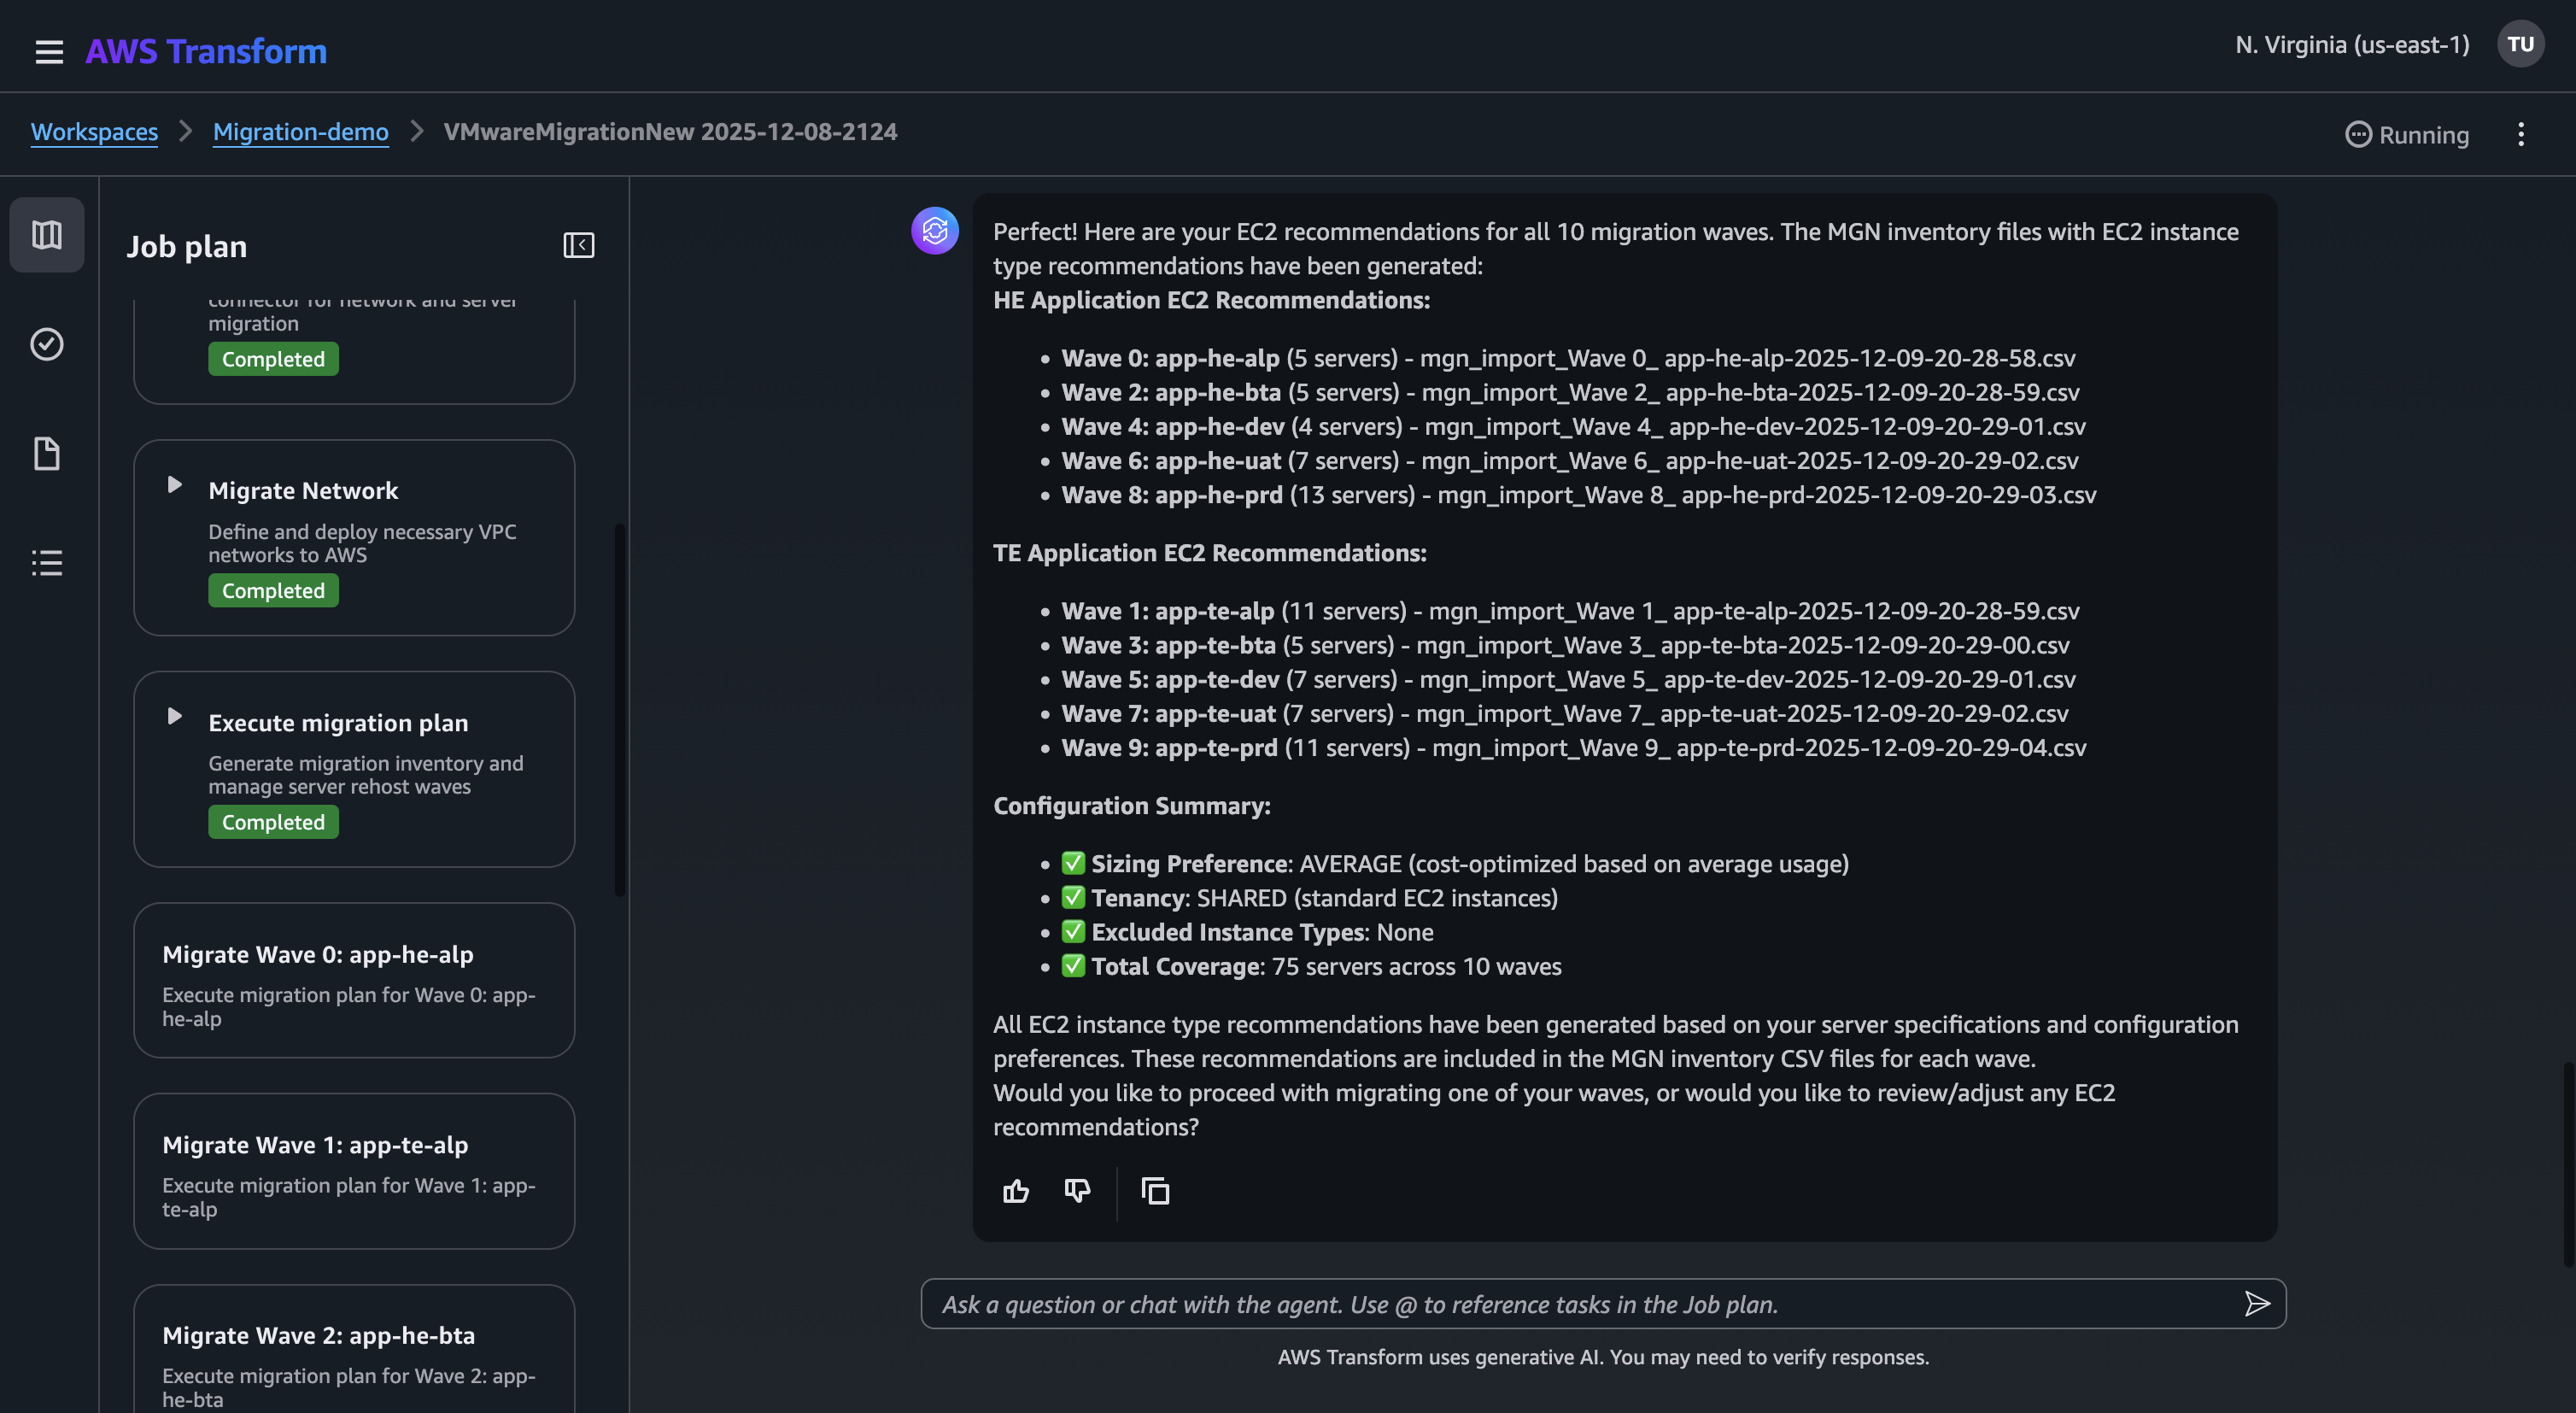2576x1413 pixels.
Task: Give thumbs up on the agent response
Action: (x=1016, y=1191)
